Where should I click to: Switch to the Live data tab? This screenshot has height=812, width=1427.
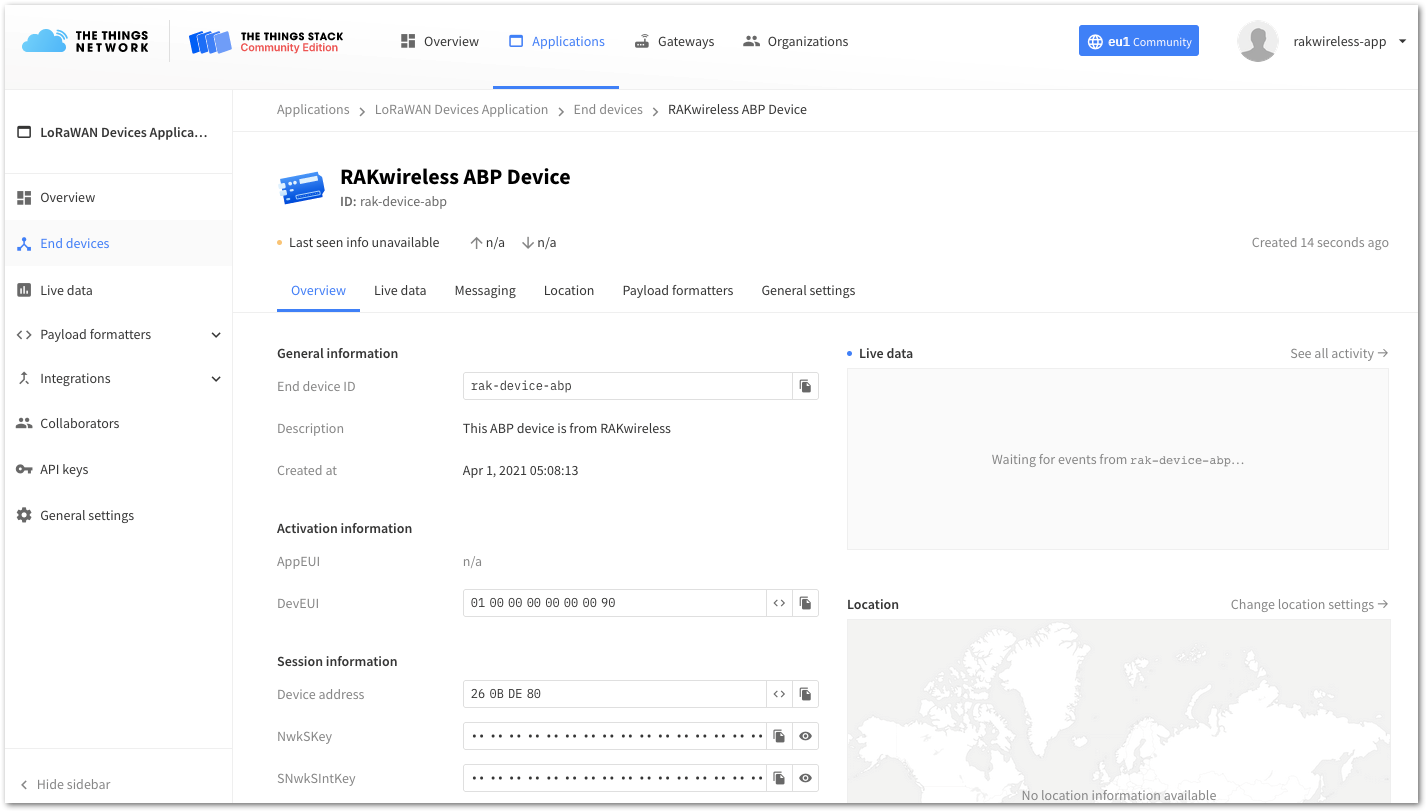(400, 290)
